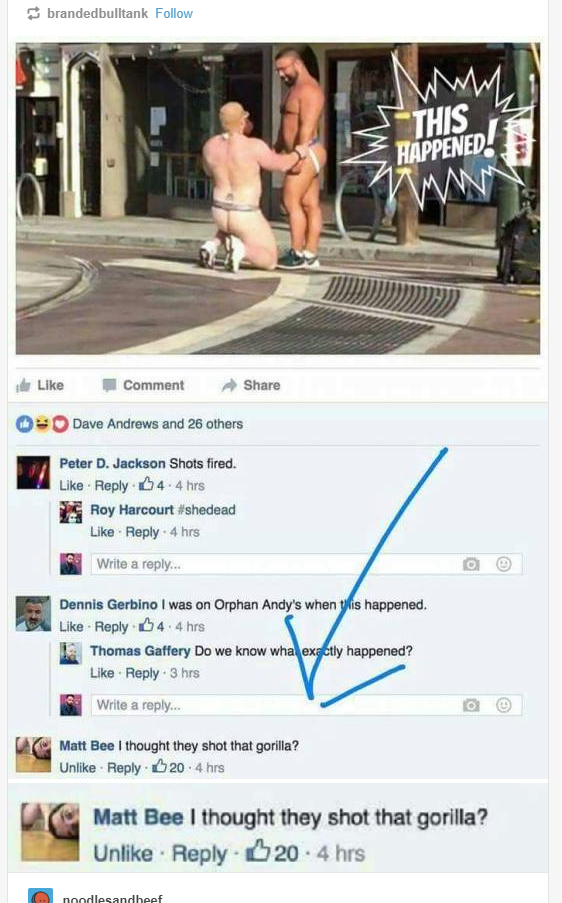Viewport: 562px width, 903px height.
Task: Like the post via thumbs-up icon
Action: [x=40, y=385]
